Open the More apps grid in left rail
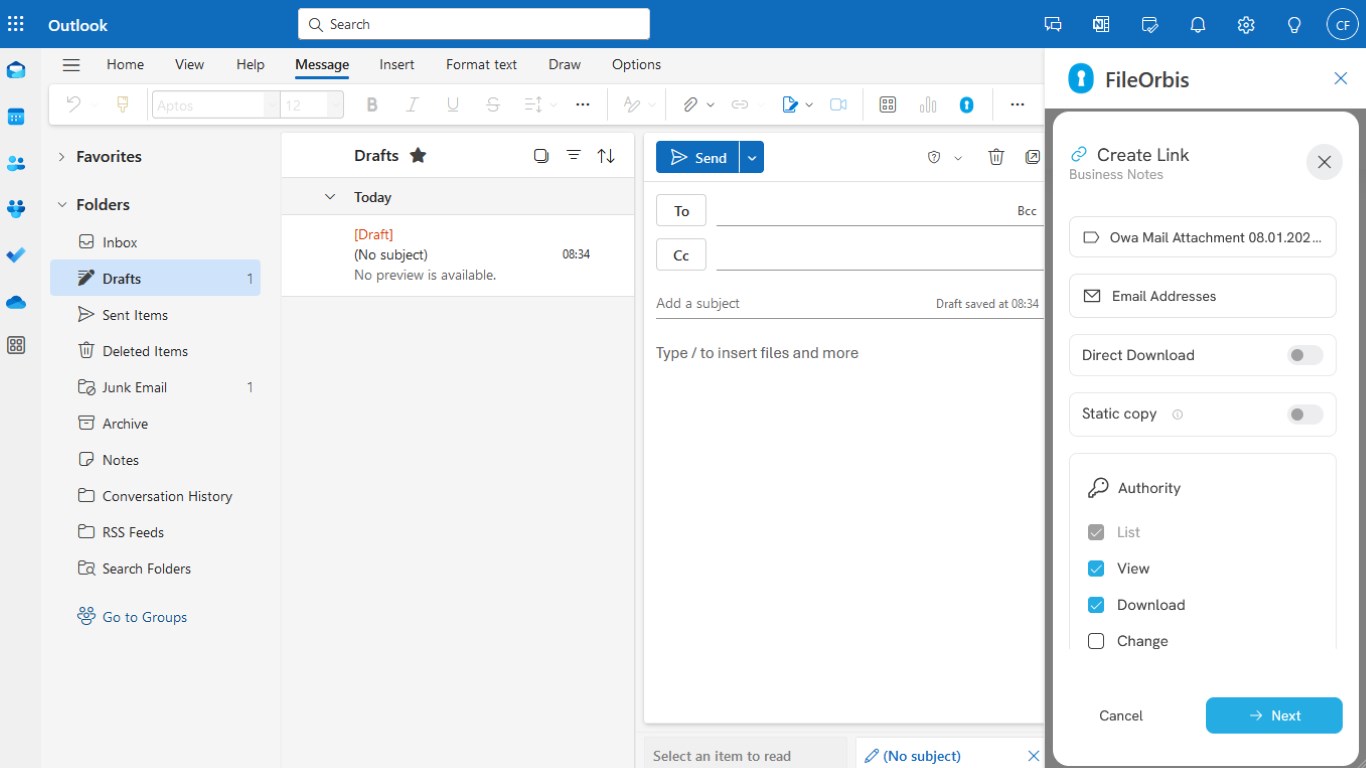This screenshot has height=768, width=1366. point(16,345)
